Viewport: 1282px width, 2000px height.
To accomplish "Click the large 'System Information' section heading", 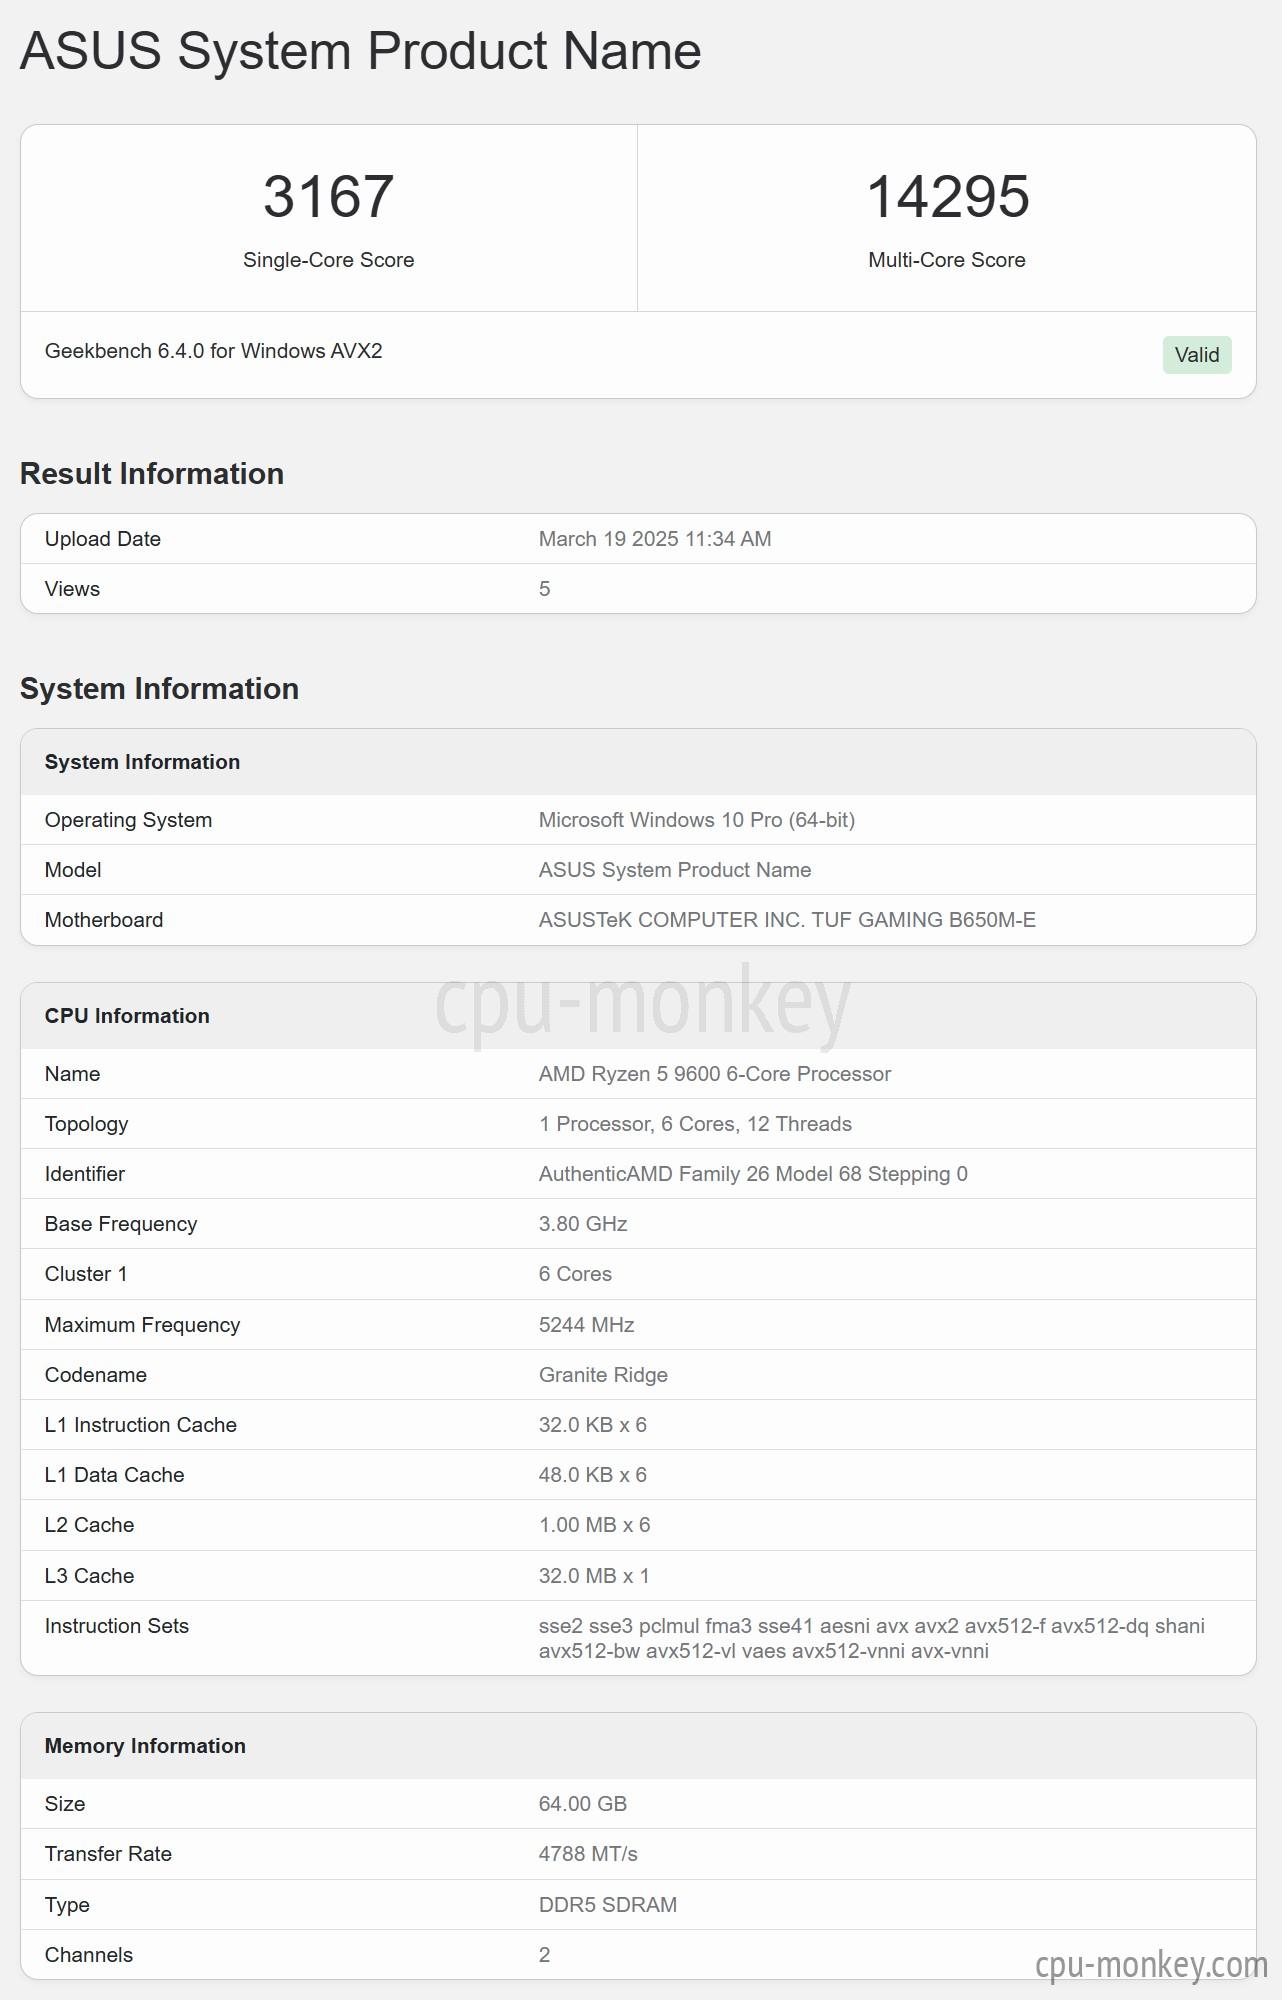I will point(159,689).
